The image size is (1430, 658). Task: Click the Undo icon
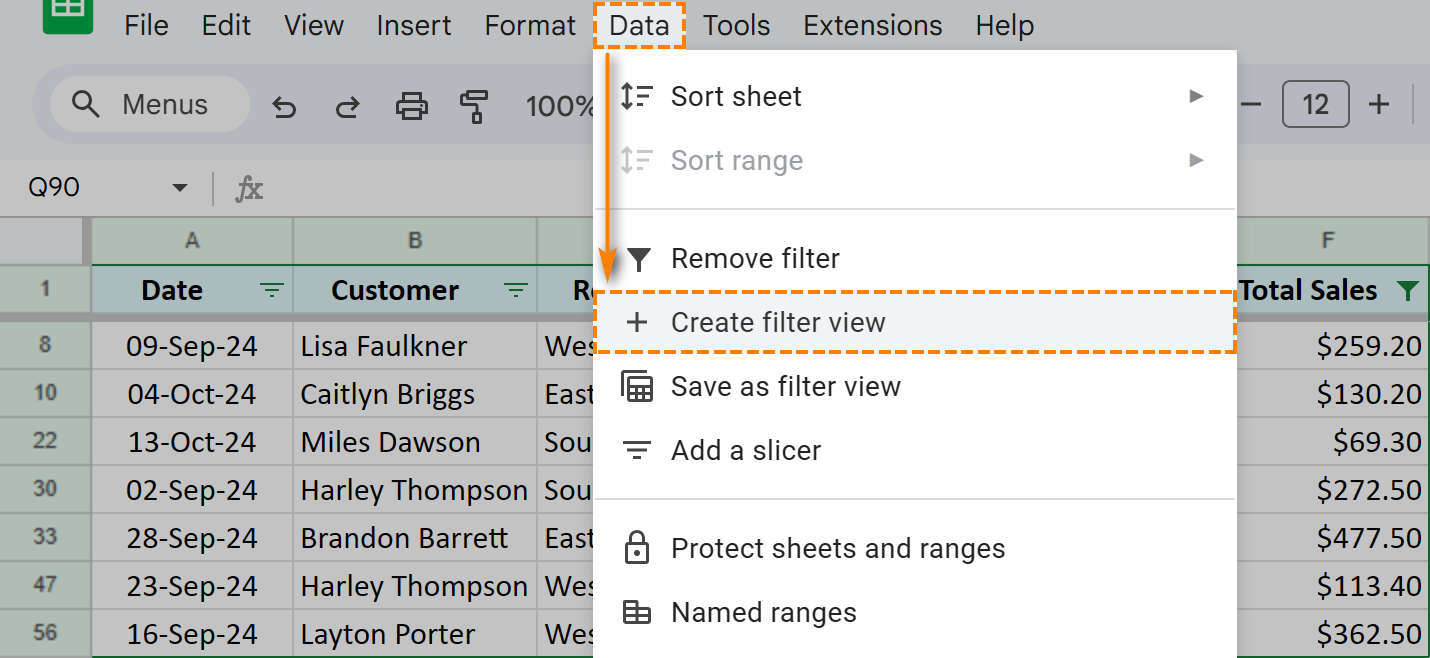[284, 104]
